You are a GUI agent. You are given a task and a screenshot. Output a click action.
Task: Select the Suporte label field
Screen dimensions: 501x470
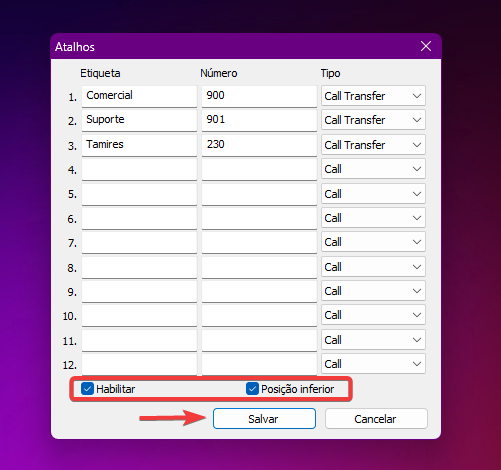[139, 120]
